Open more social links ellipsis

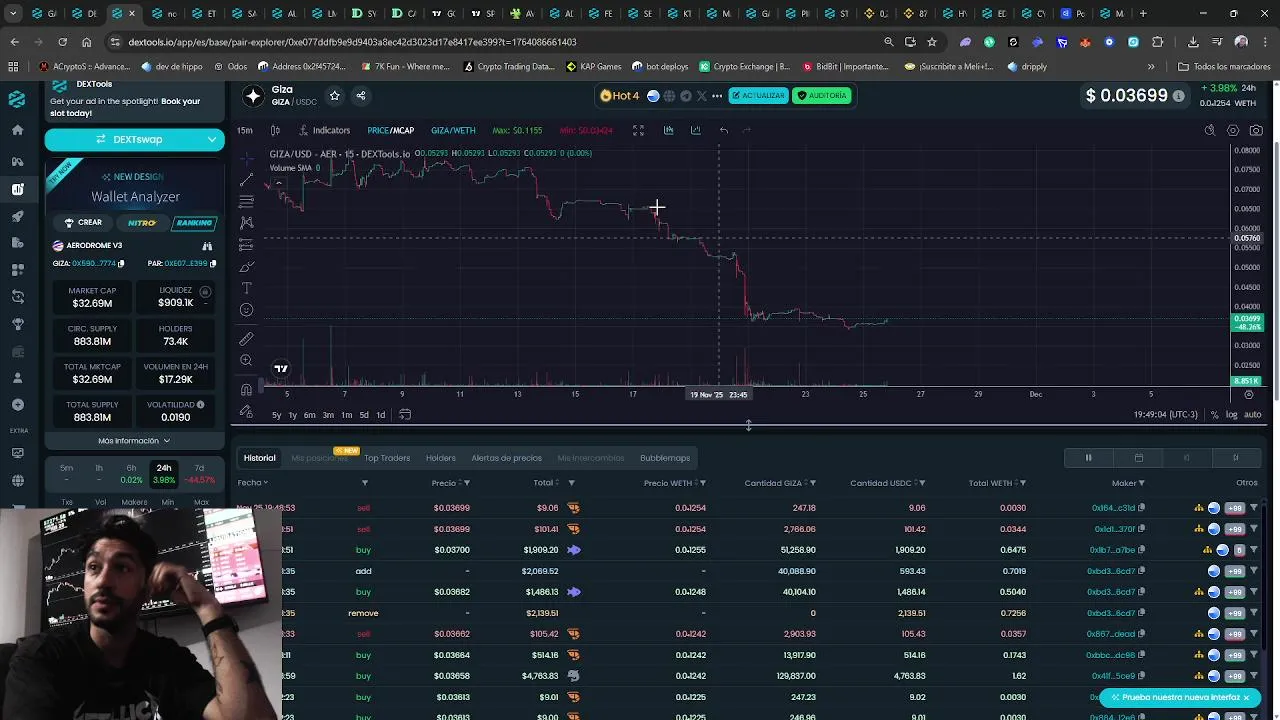tap(717, 96)
